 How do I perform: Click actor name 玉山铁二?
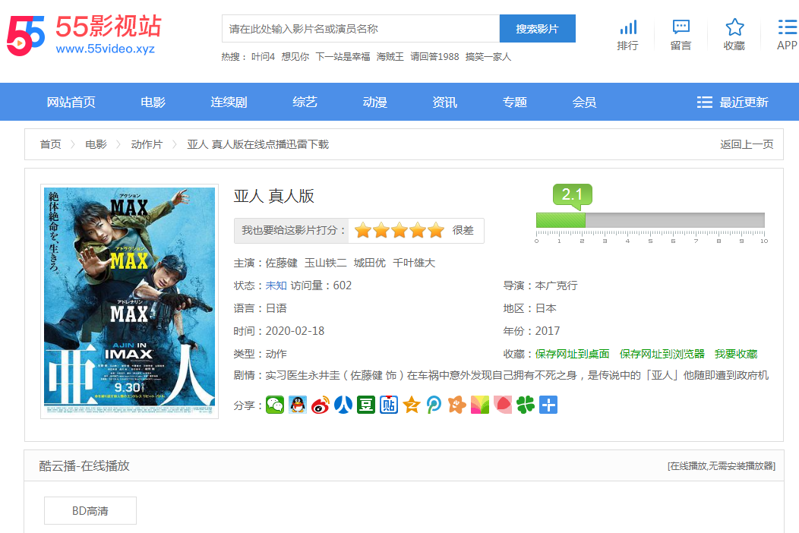(326, 263)
